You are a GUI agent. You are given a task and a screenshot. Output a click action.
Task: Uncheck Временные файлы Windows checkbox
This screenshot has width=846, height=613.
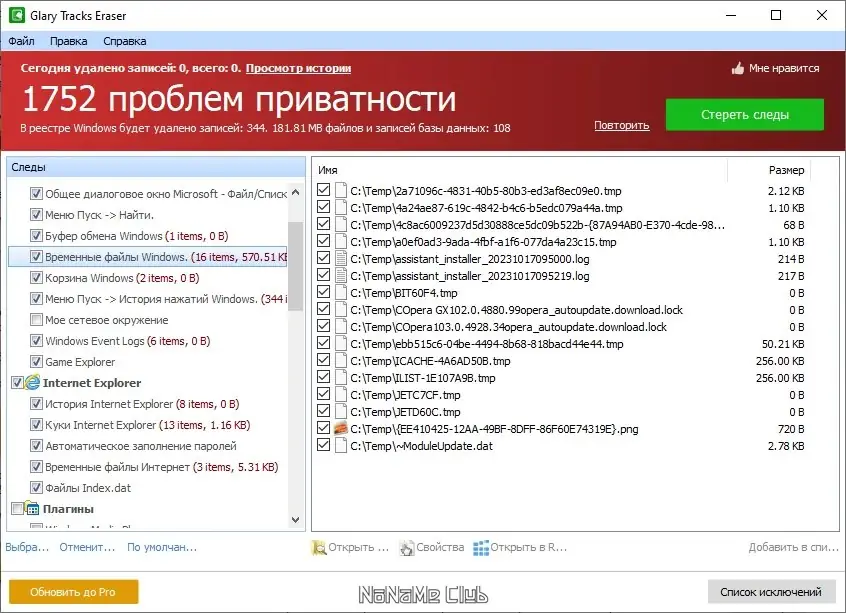pyautogui.click(x=36, y=257)
